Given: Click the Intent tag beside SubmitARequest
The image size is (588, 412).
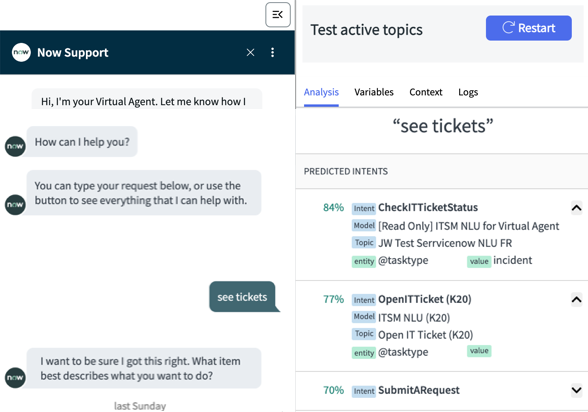Looking at the screenshot, I should point(364,391).
